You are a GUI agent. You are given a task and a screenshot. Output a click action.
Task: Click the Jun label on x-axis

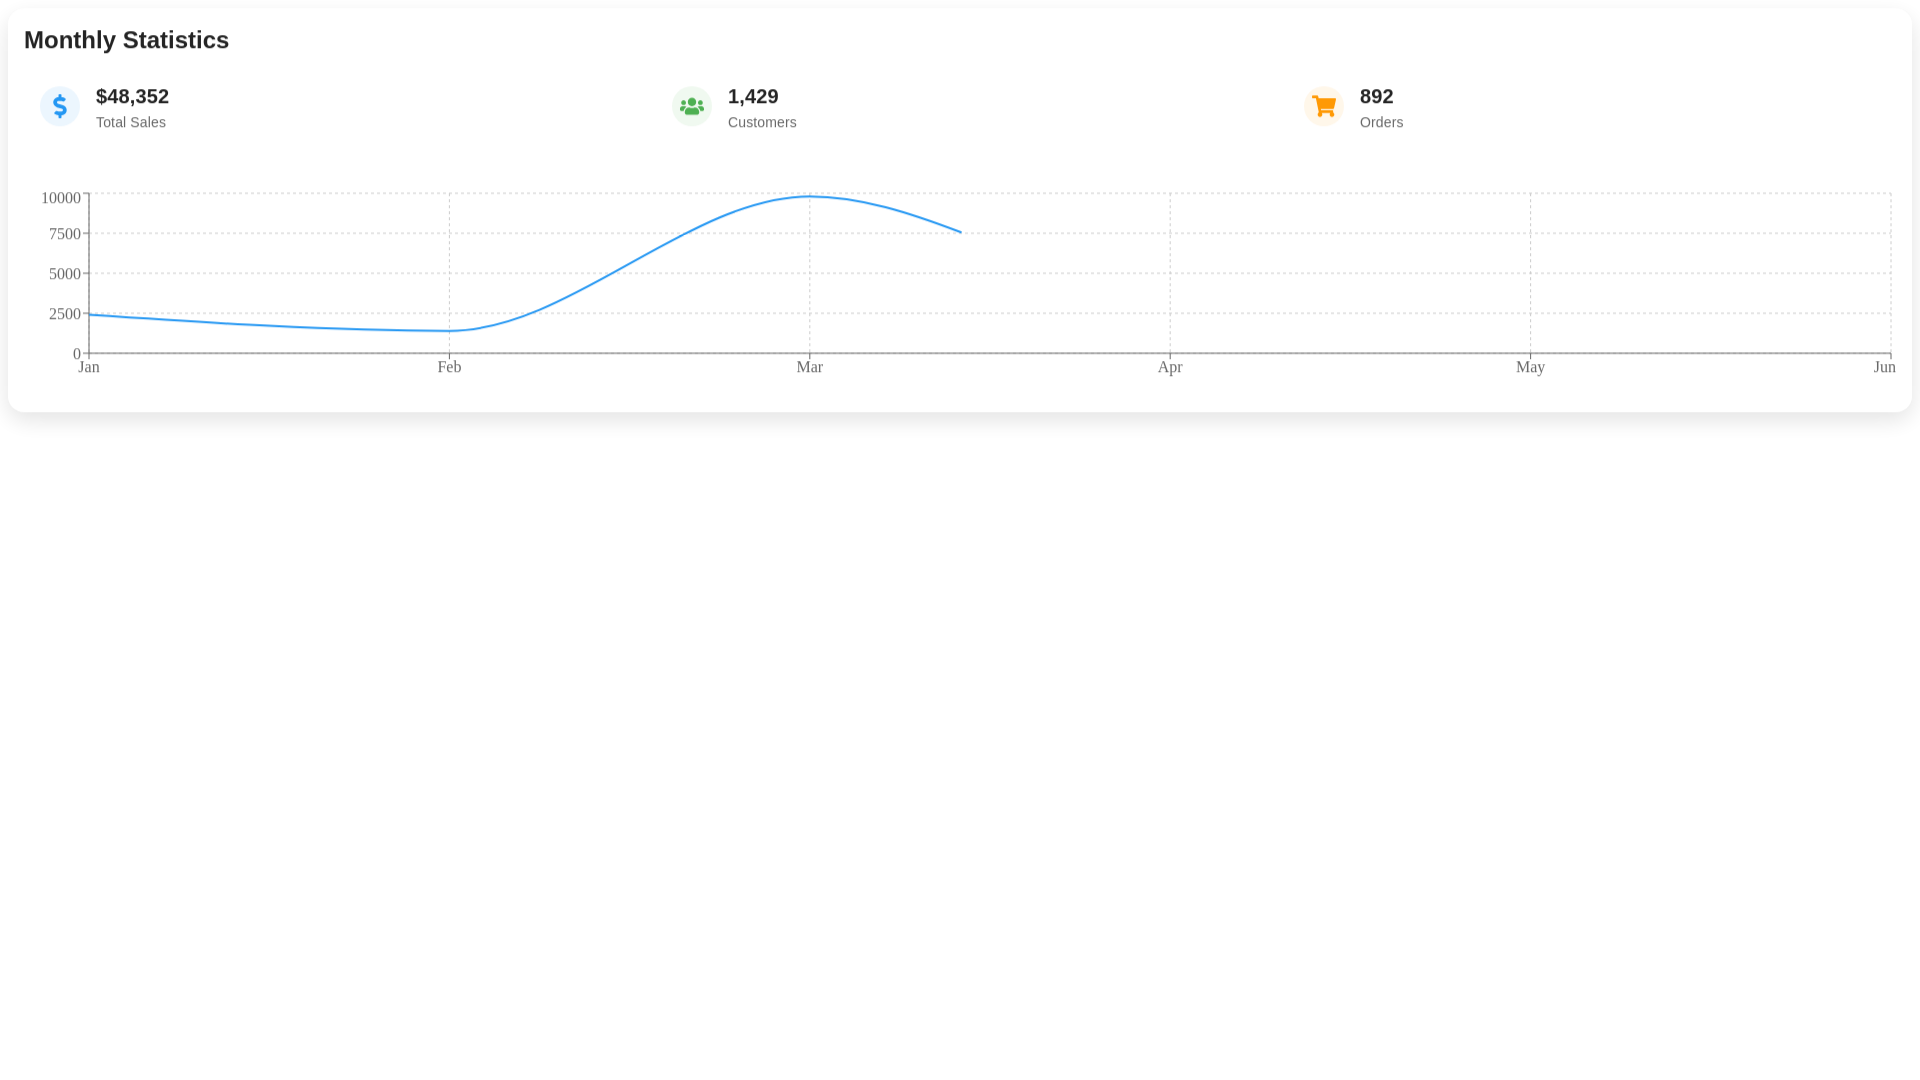[x=1884, y=368]
